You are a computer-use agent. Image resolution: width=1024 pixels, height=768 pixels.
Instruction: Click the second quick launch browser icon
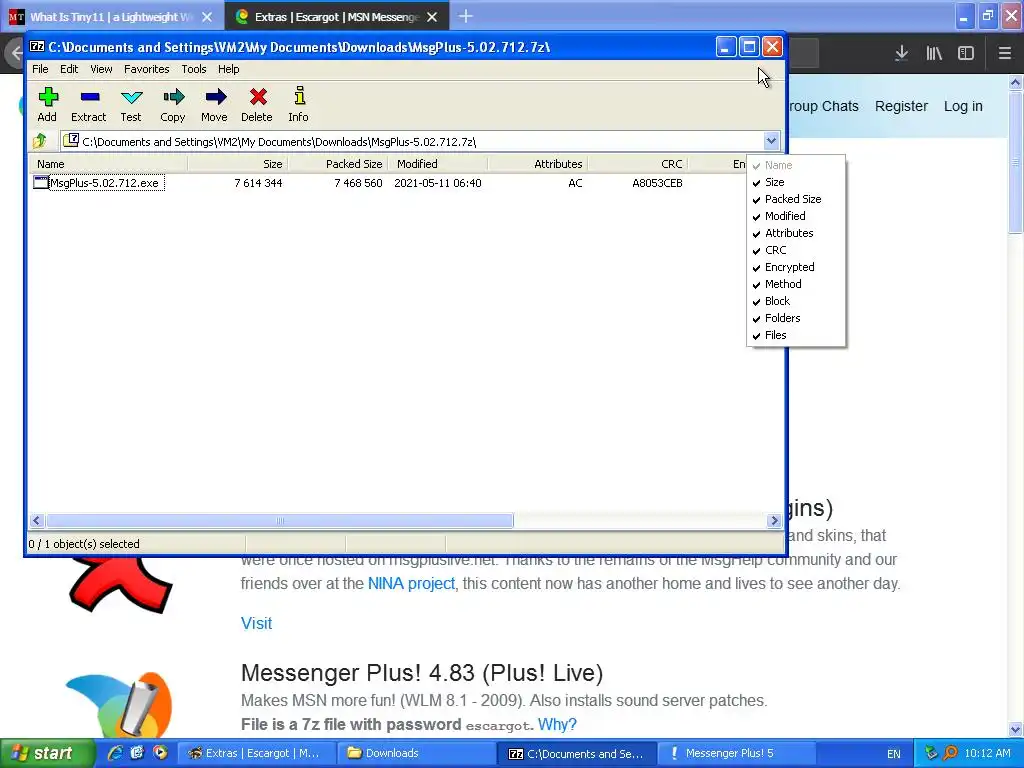[137, 753]
